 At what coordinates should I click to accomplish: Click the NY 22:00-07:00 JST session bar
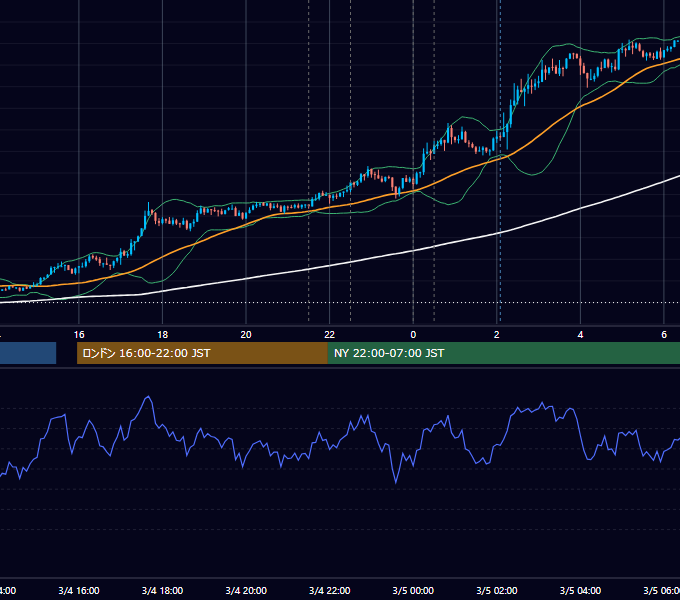(x=503, y=353)
